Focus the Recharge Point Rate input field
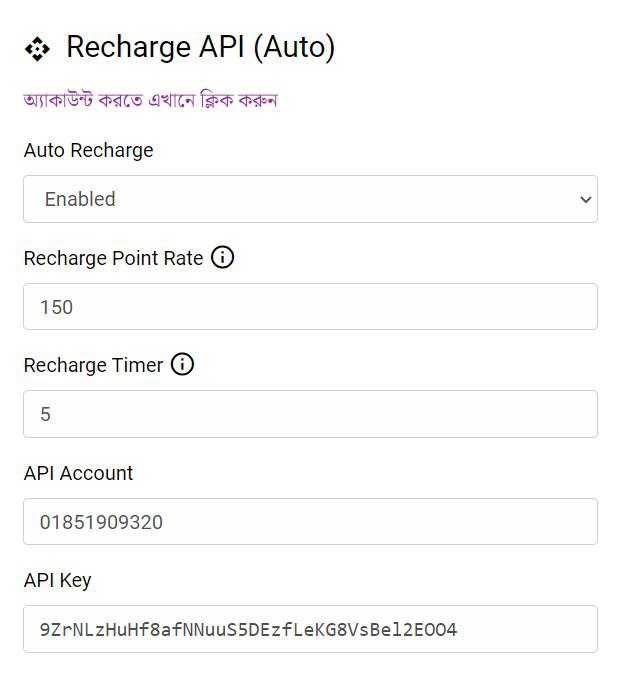This screenshot has width=617, height=676. click(x=310, y=307)
